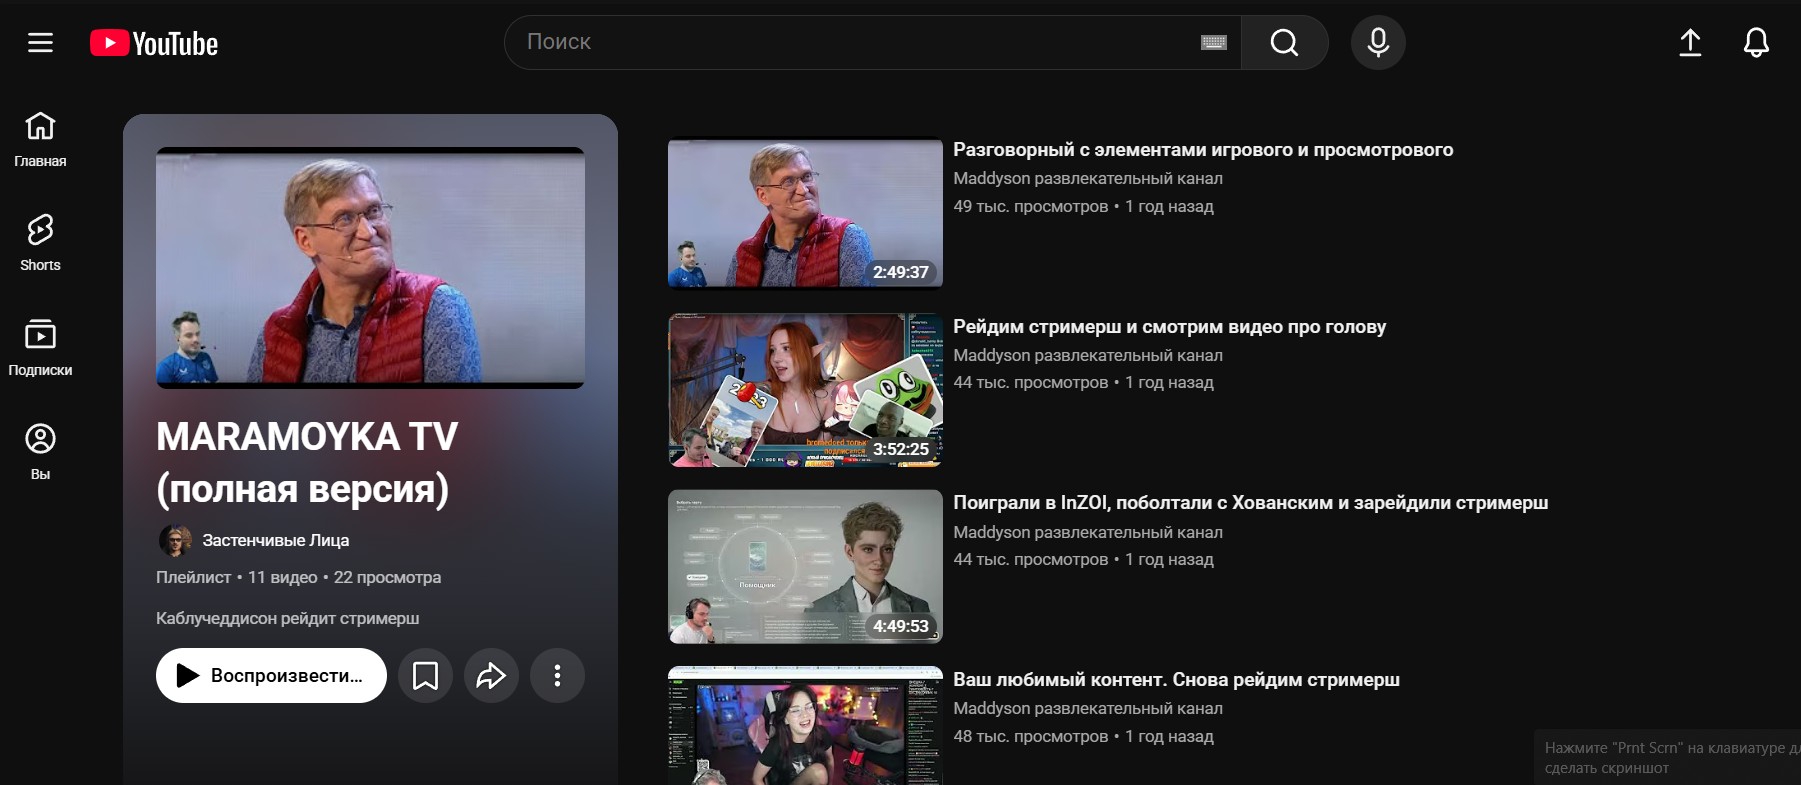Open Shorts in sidebar
The width and height of the screenshot is (1801, 785).
point(40,242)
